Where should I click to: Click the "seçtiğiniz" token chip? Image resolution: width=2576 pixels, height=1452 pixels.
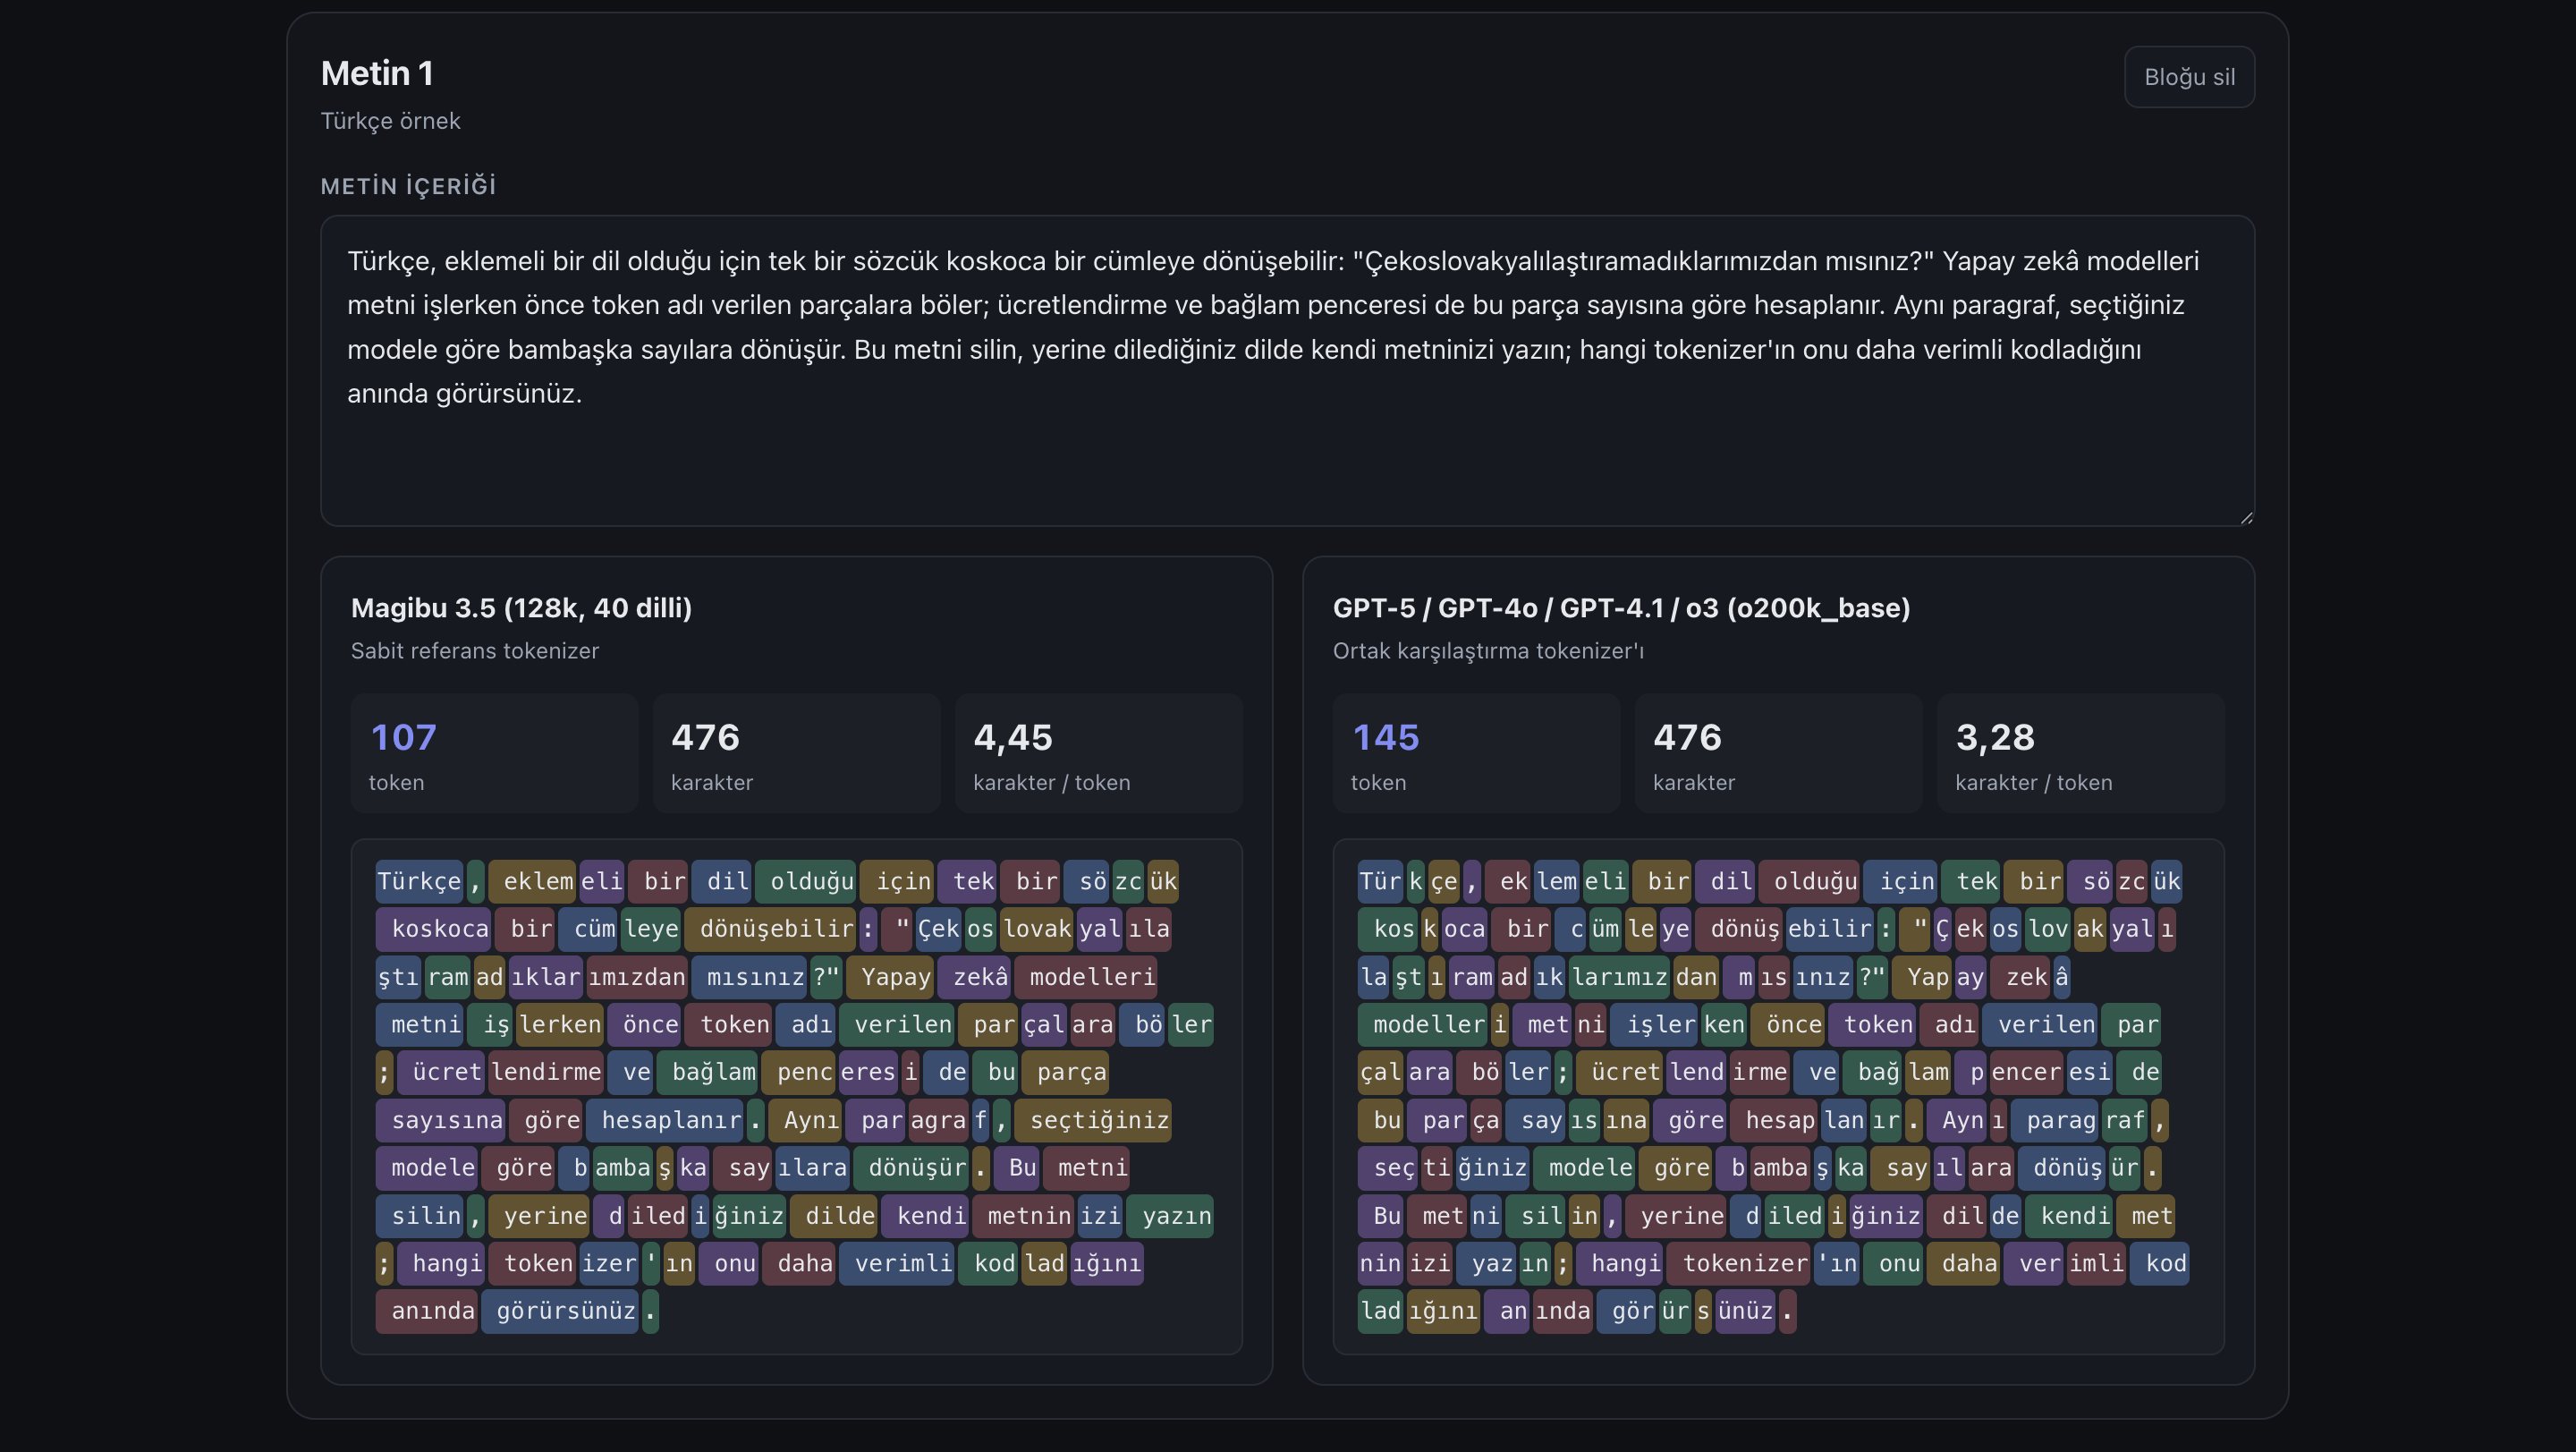[x=1092, y=1120]
